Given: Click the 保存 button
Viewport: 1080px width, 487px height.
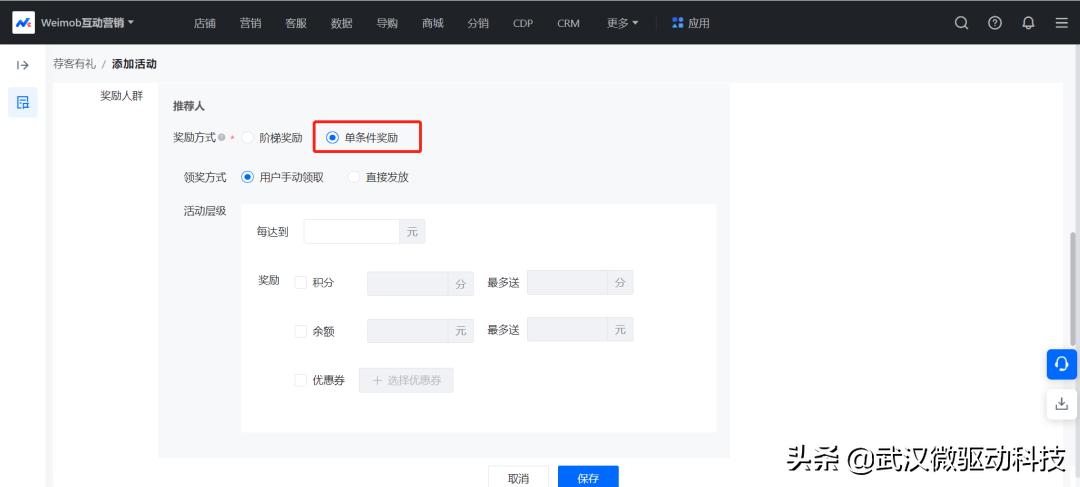Looking at the screenshot, I should [588, 477].
